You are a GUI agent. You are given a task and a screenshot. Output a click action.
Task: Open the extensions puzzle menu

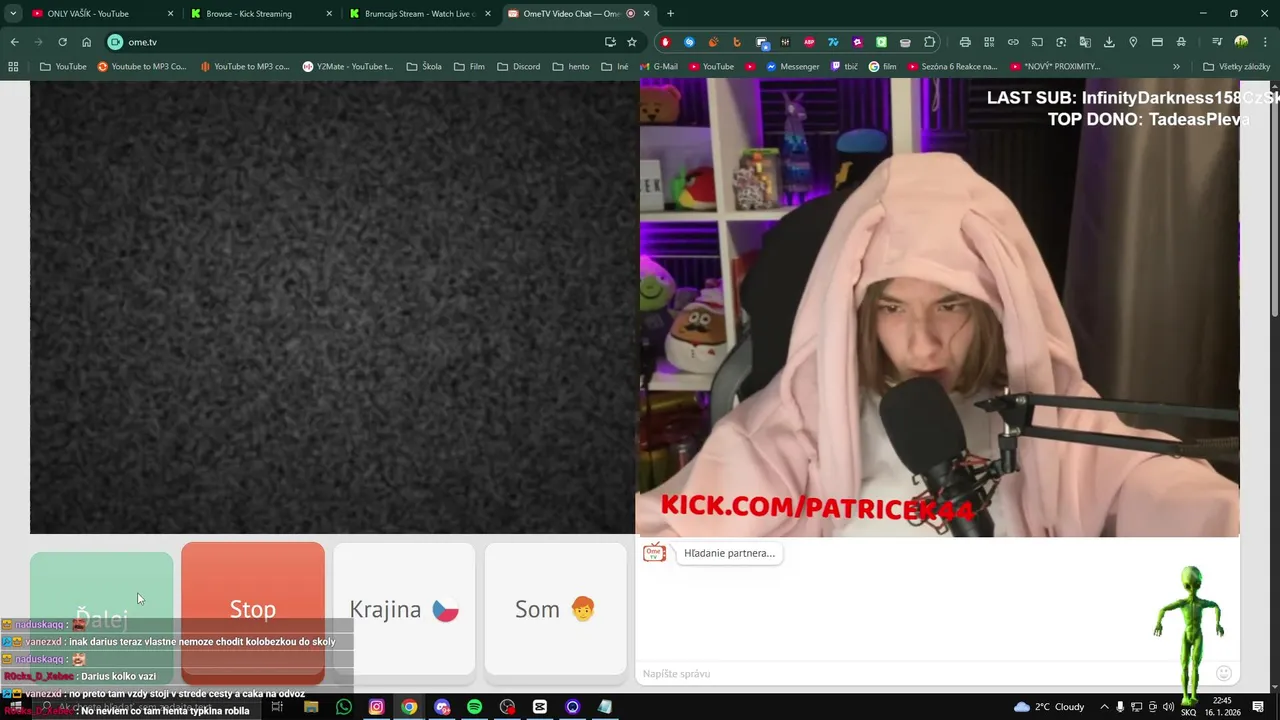click(929, 42)
